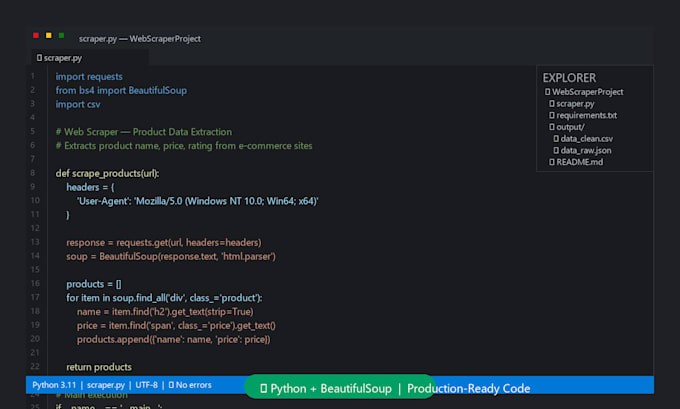The height and width of the screenshot is (409, 680).
Task: Click the import csv line
Action: [78, 105]
